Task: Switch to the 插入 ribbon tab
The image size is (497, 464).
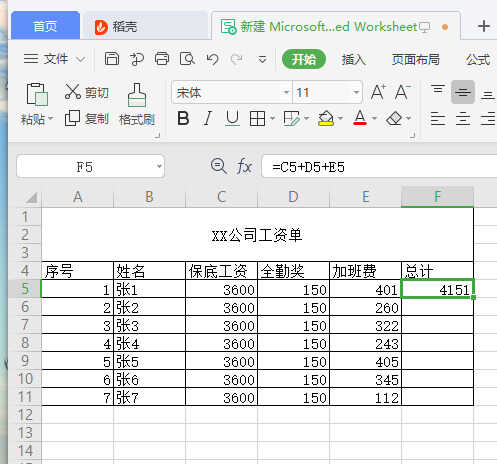Action: (x=354, y=60)
